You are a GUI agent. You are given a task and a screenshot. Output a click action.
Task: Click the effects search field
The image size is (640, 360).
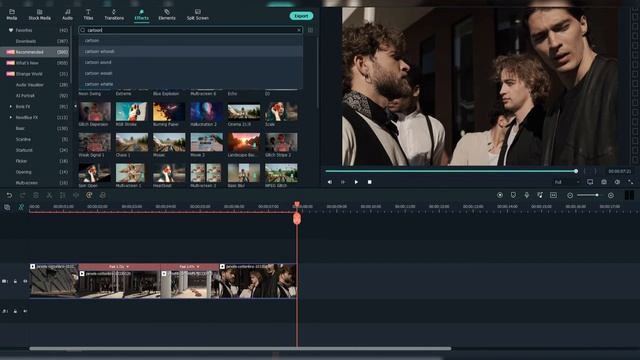point(190,30)
